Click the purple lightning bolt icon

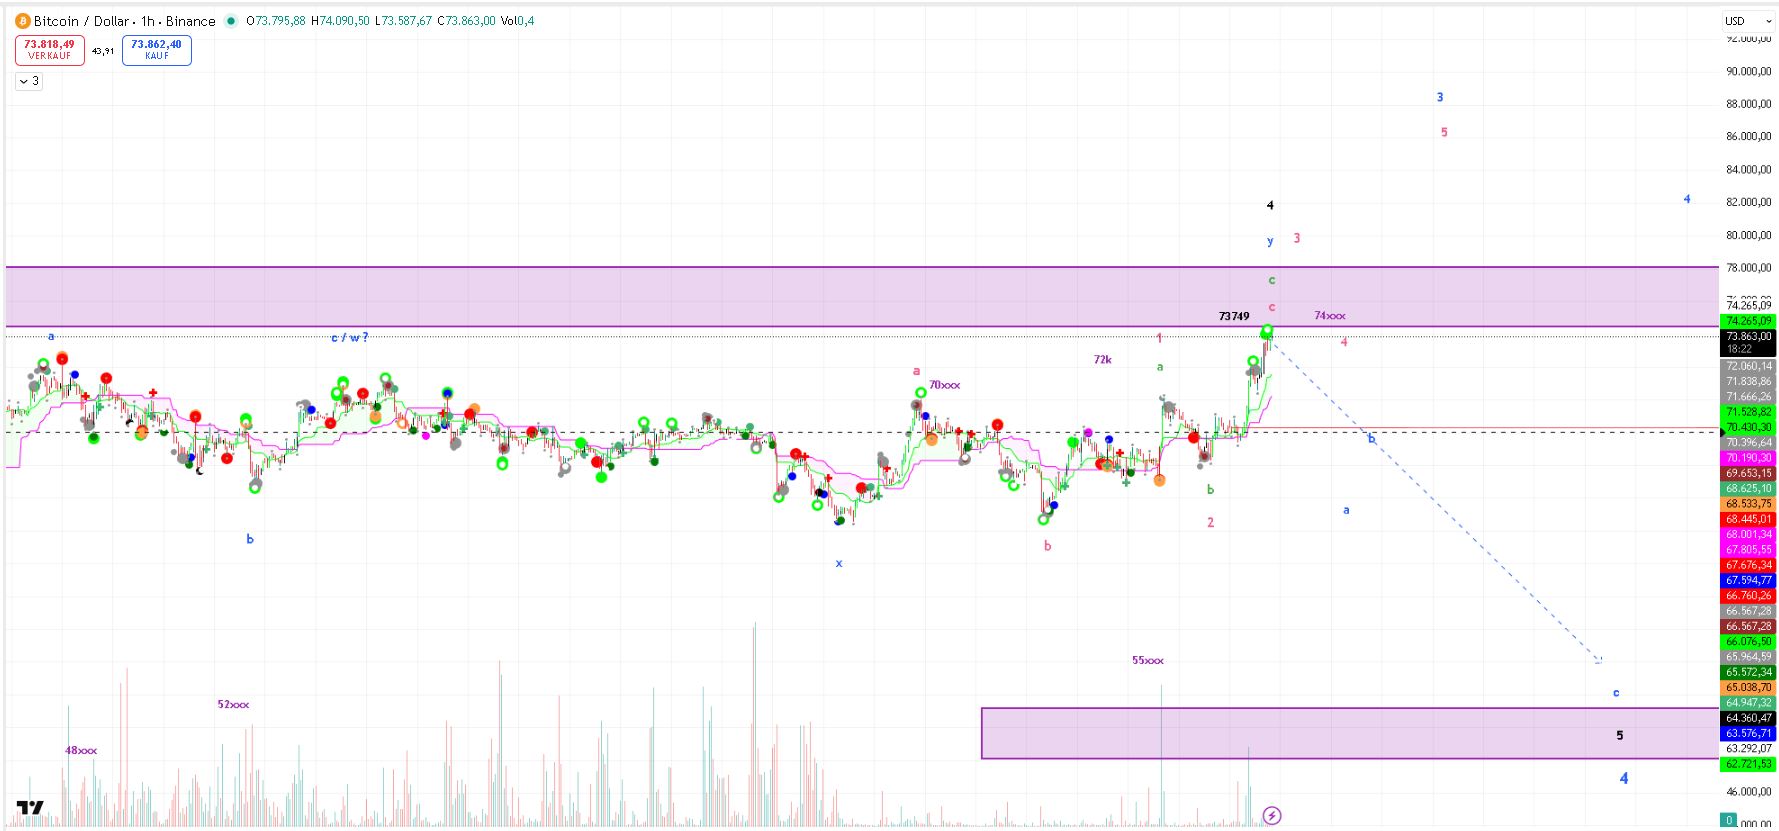tap(1271, 815)
